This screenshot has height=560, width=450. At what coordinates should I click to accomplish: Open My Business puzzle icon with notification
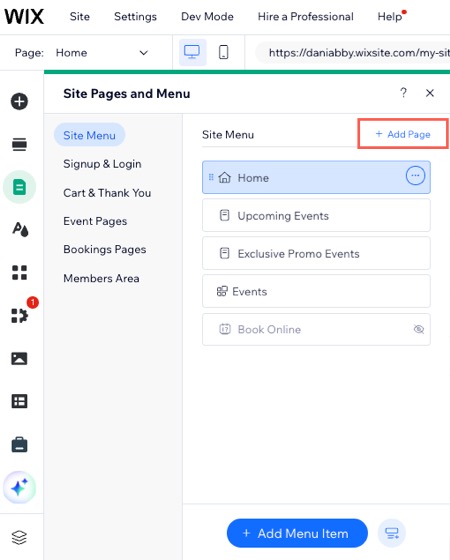(20, 315)
